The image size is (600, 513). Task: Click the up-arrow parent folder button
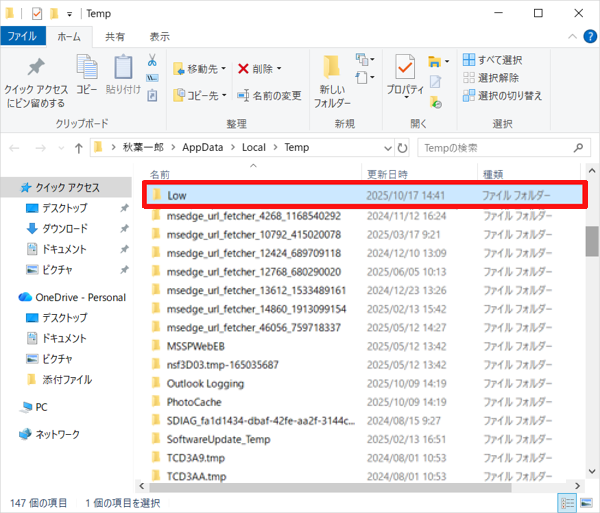pos(79,148)
